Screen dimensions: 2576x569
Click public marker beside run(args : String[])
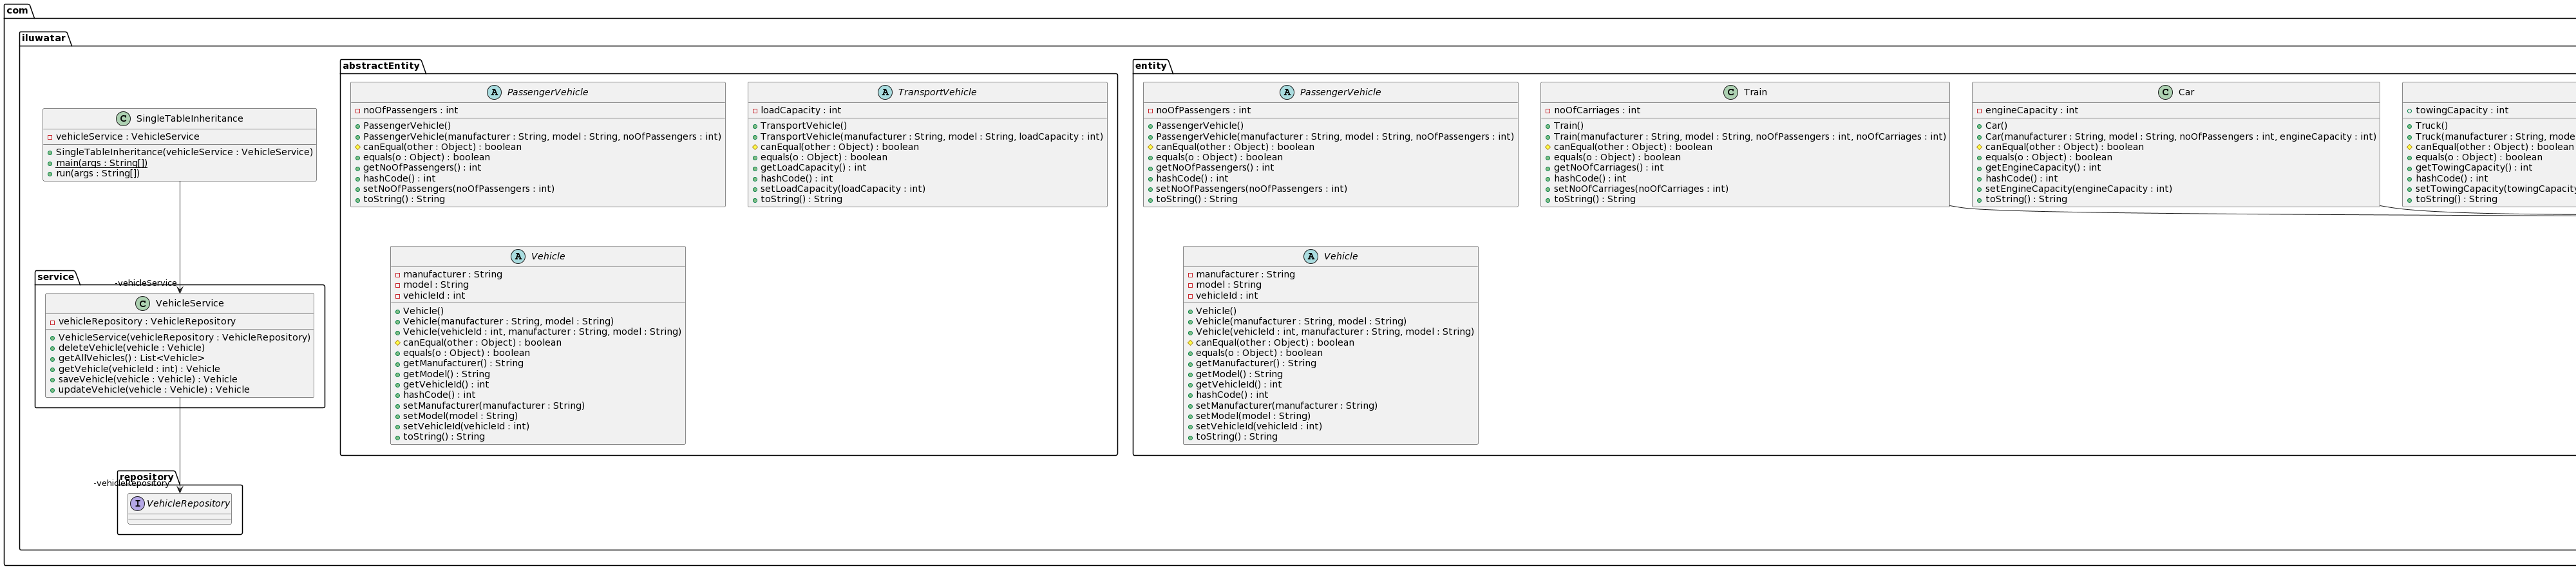coord(50,174)
